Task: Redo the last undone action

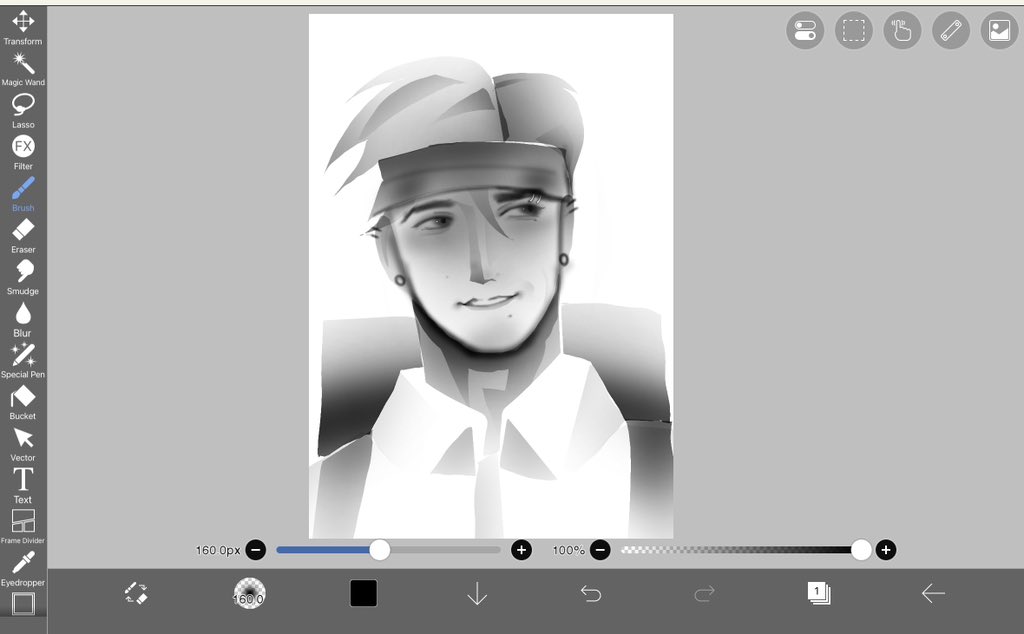Action: [x=705, y=594]
